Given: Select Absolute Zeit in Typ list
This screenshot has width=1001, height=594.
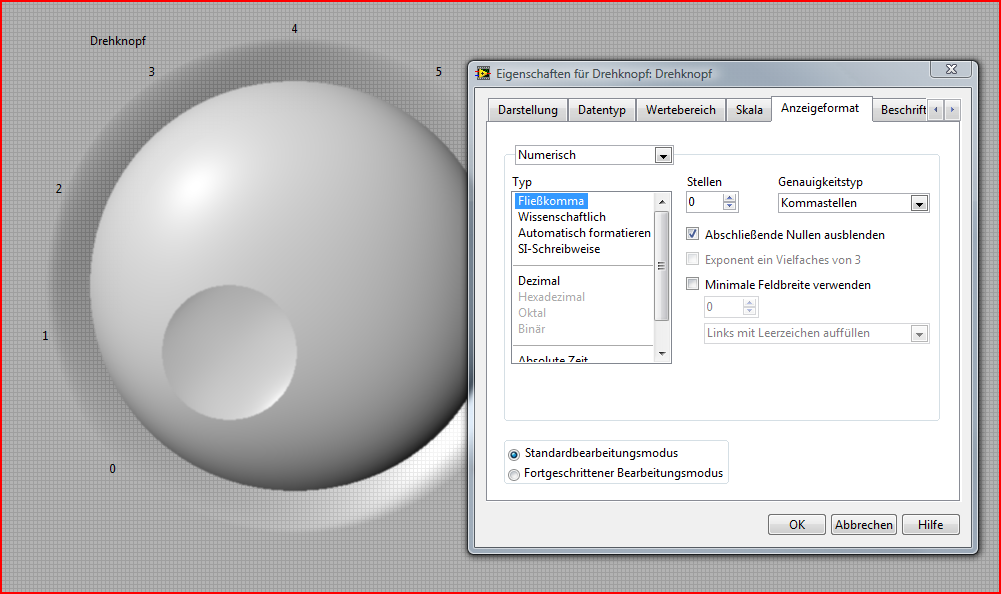Looking at the screenshot, I should [553, 359].
